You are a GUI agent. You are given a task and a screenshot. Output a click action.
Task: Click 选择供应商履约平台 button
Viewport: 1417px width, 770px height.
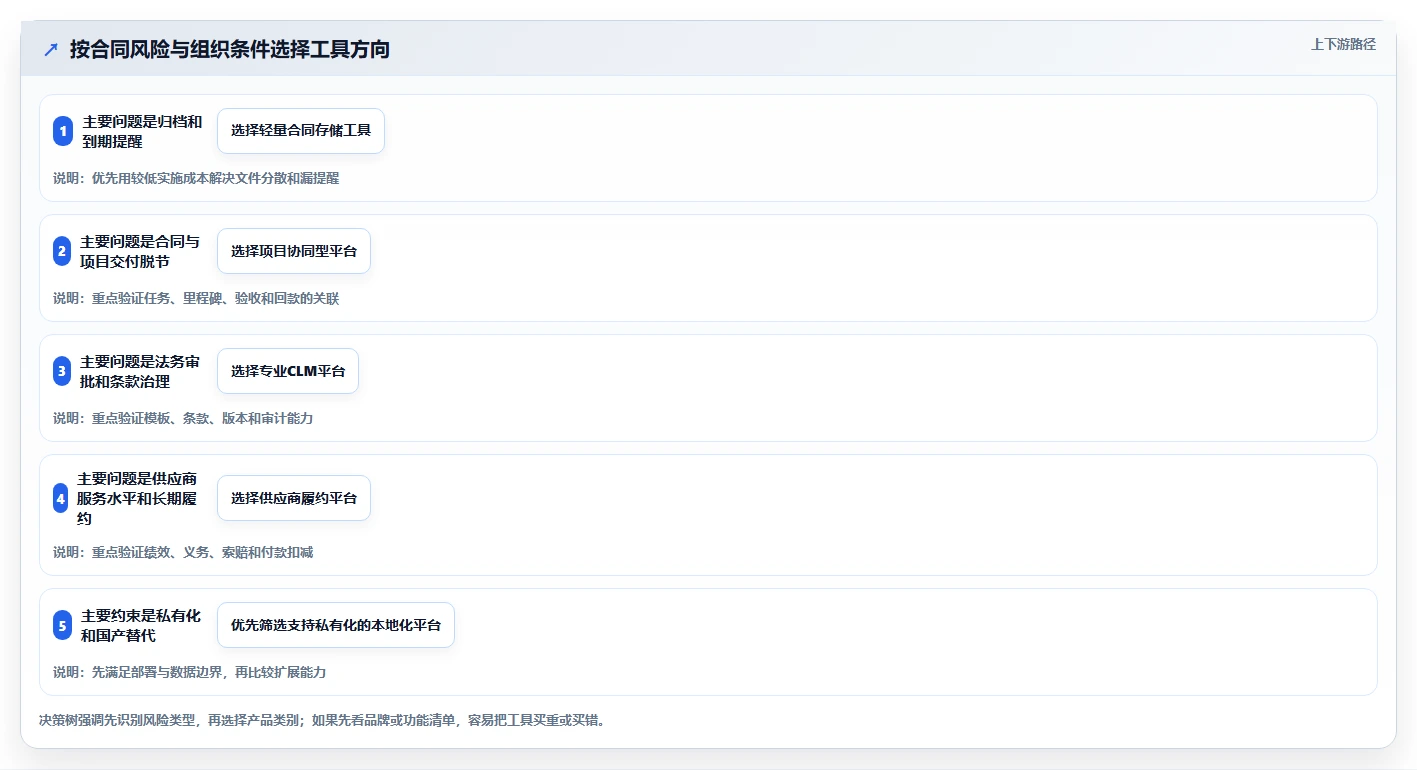click(294, 498)
